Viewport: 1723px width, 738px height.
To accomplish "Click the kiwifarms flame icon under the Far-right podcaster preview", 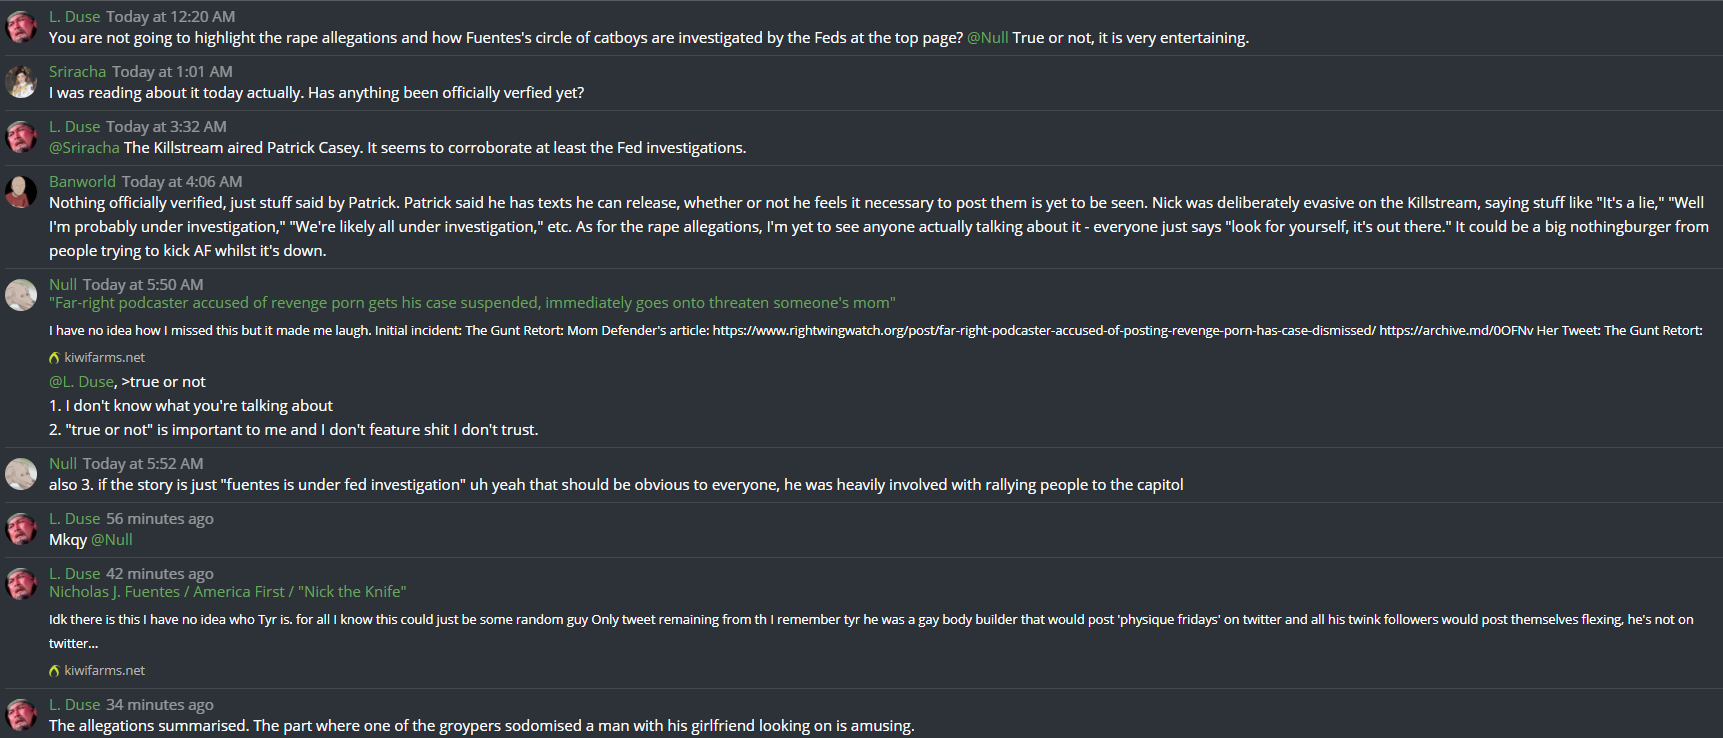I will click(54, 357).
